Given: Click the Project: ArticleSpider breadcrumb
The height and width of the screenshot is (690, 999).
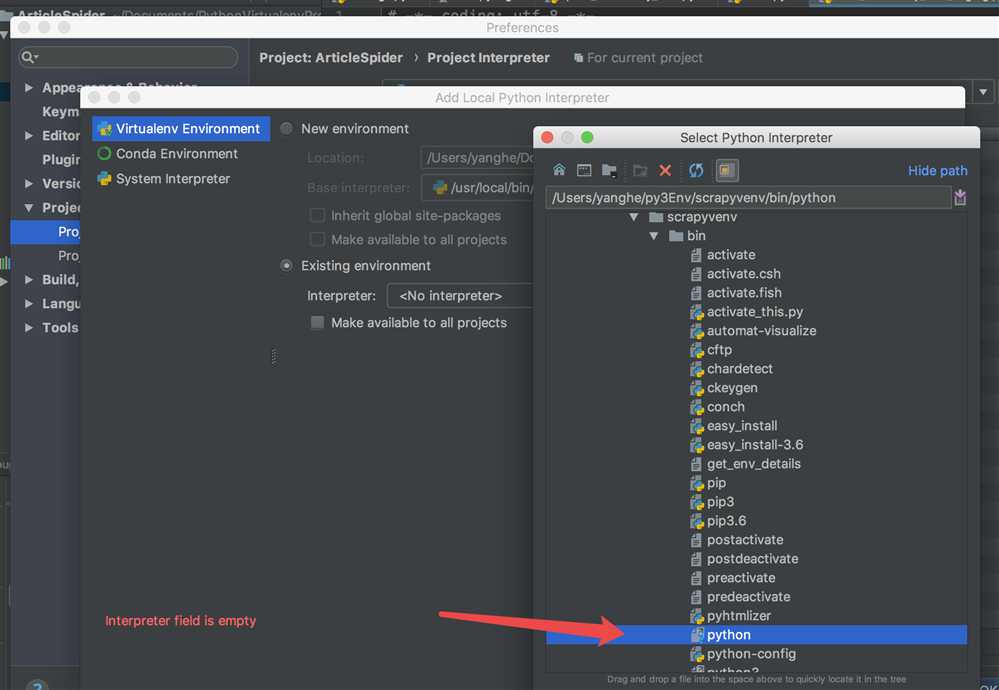Looking at the screenshot, I should 331,58.
